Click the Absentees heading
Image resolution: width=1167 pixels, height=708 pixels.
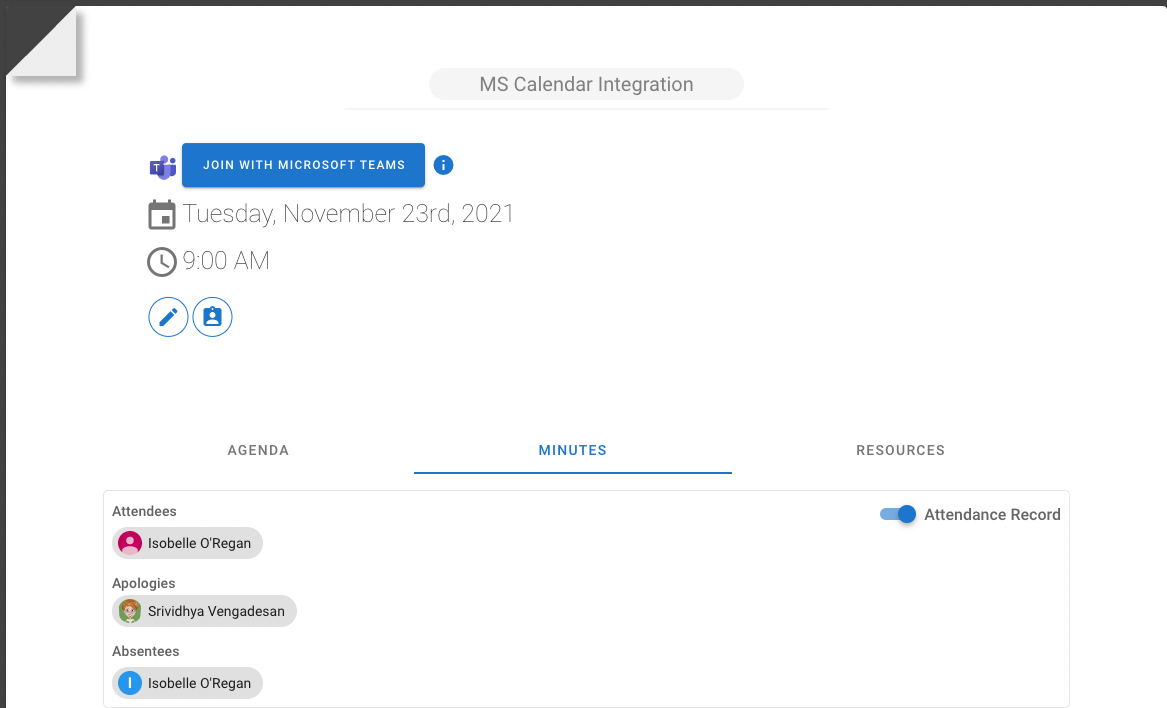[146, 651]
